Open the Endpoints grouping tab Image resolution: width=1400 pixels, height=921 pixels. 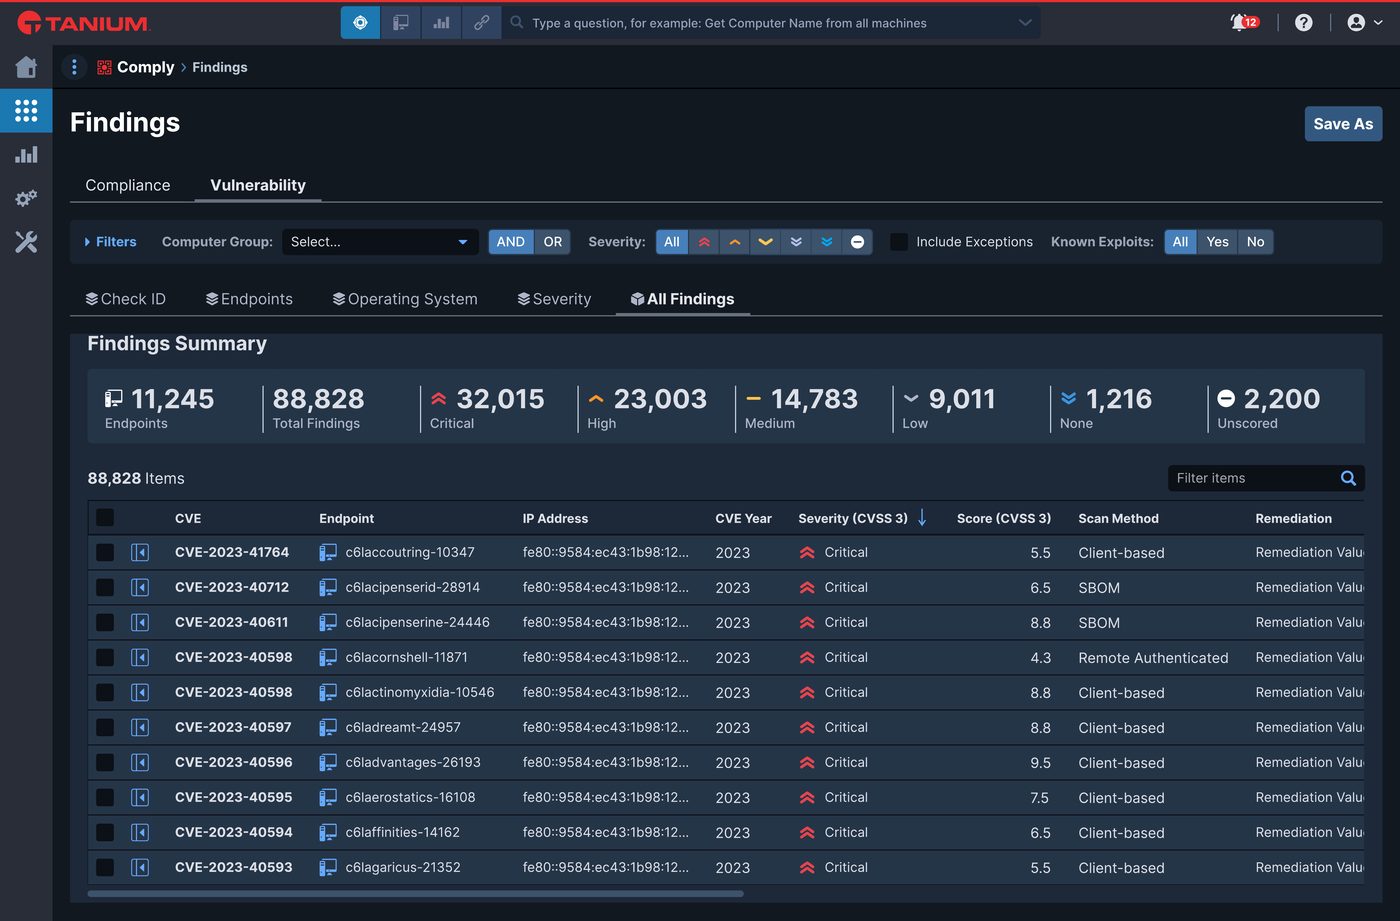click(249, 299)
